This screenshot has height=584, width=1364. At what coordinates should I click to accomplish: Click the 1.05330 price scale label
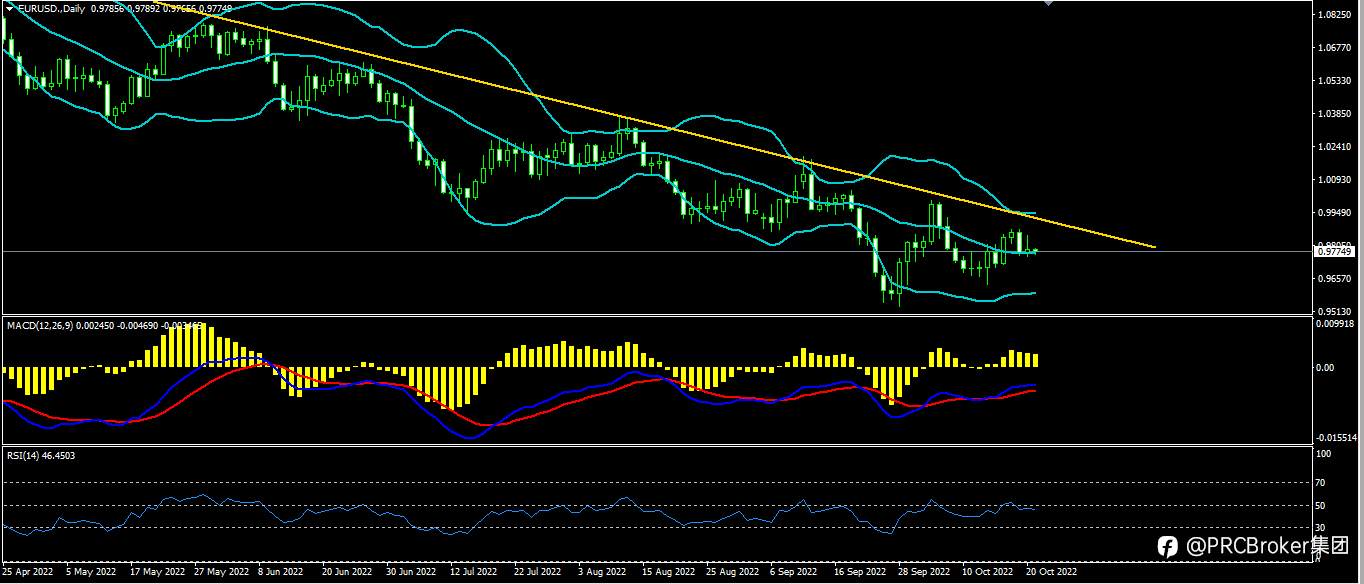coord(1337,81)
